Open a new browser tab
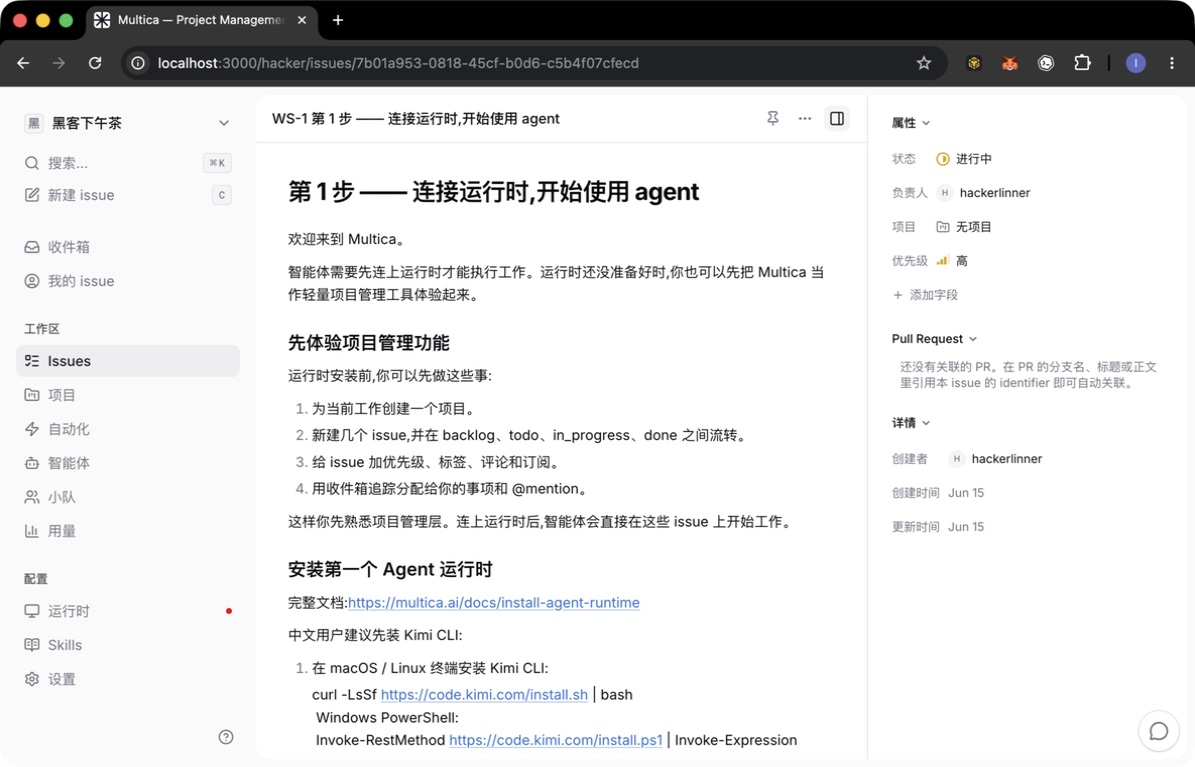 pyautogui.click(x=338, y=20)
